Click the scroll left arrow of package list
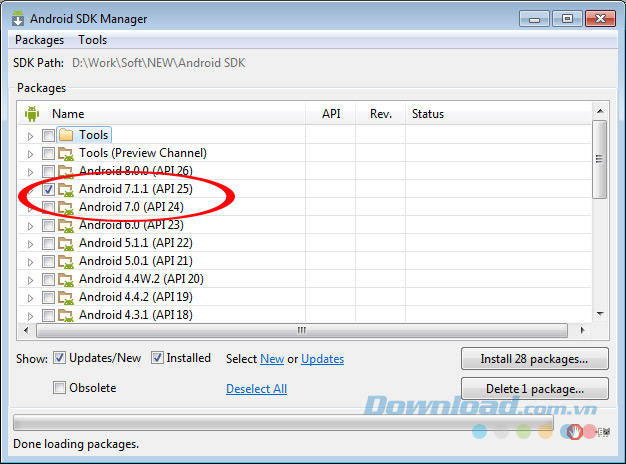This screenshot has width=626, height=464. point(26,331)
